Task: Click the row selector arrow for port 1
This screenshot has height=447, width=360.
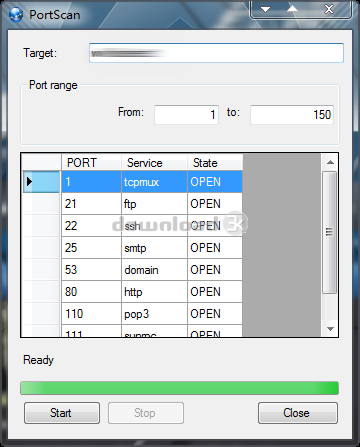Action: (x=29, y=182)
